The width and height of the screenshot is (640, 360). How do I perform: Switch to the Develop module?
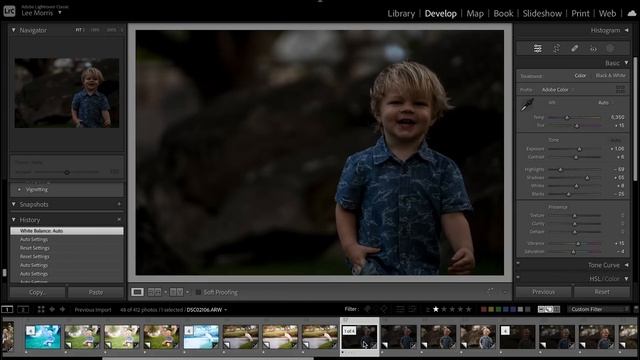click(440, 13)
